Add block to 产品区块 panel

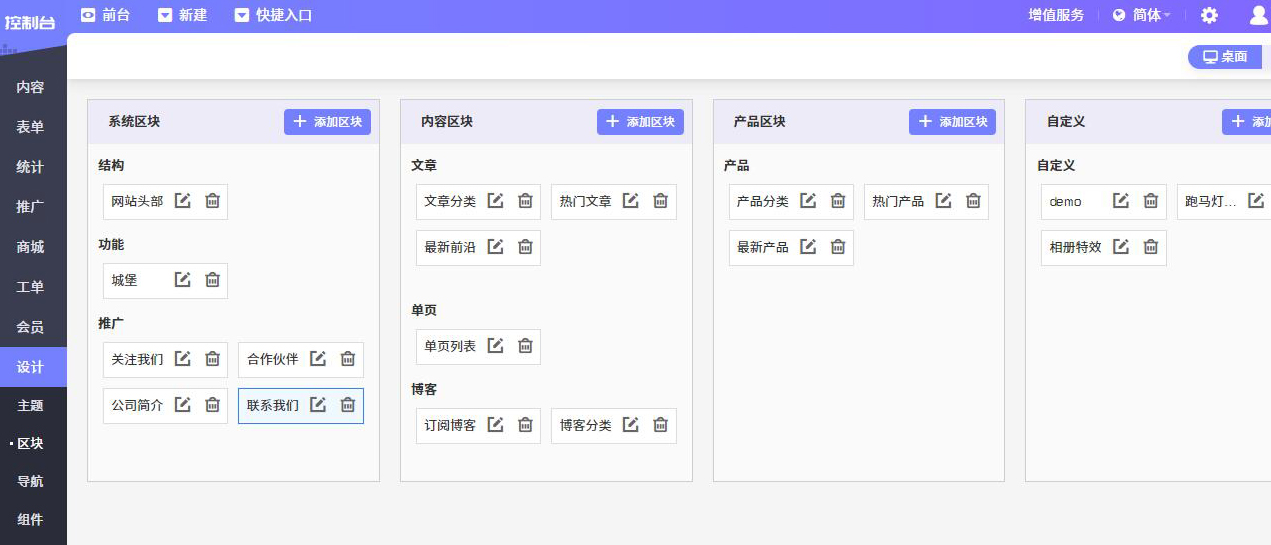click(x=952, y=122)
